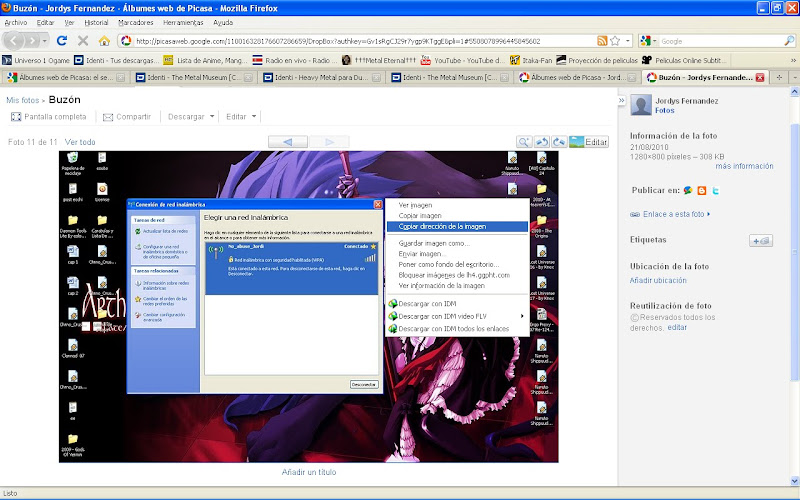Collapse the sidebar with the » arrow

(x=621, y=101)
